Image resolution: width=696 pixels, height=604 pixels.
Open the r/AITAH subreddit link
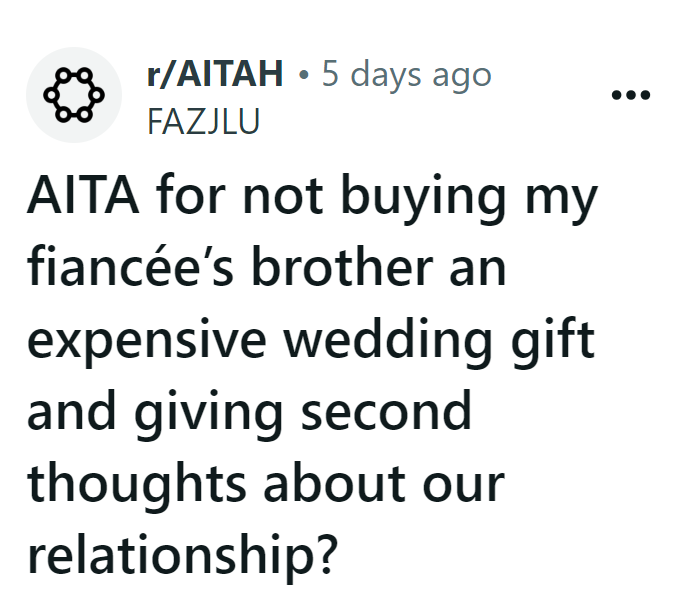(x=215, y=75)
